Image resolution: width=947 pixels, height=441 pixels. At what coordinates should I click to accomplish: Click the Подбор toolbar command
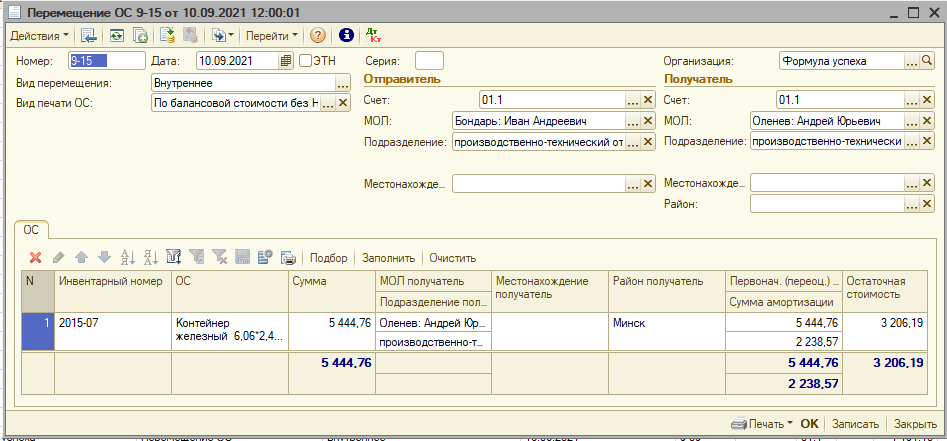(x=329, y=258)
